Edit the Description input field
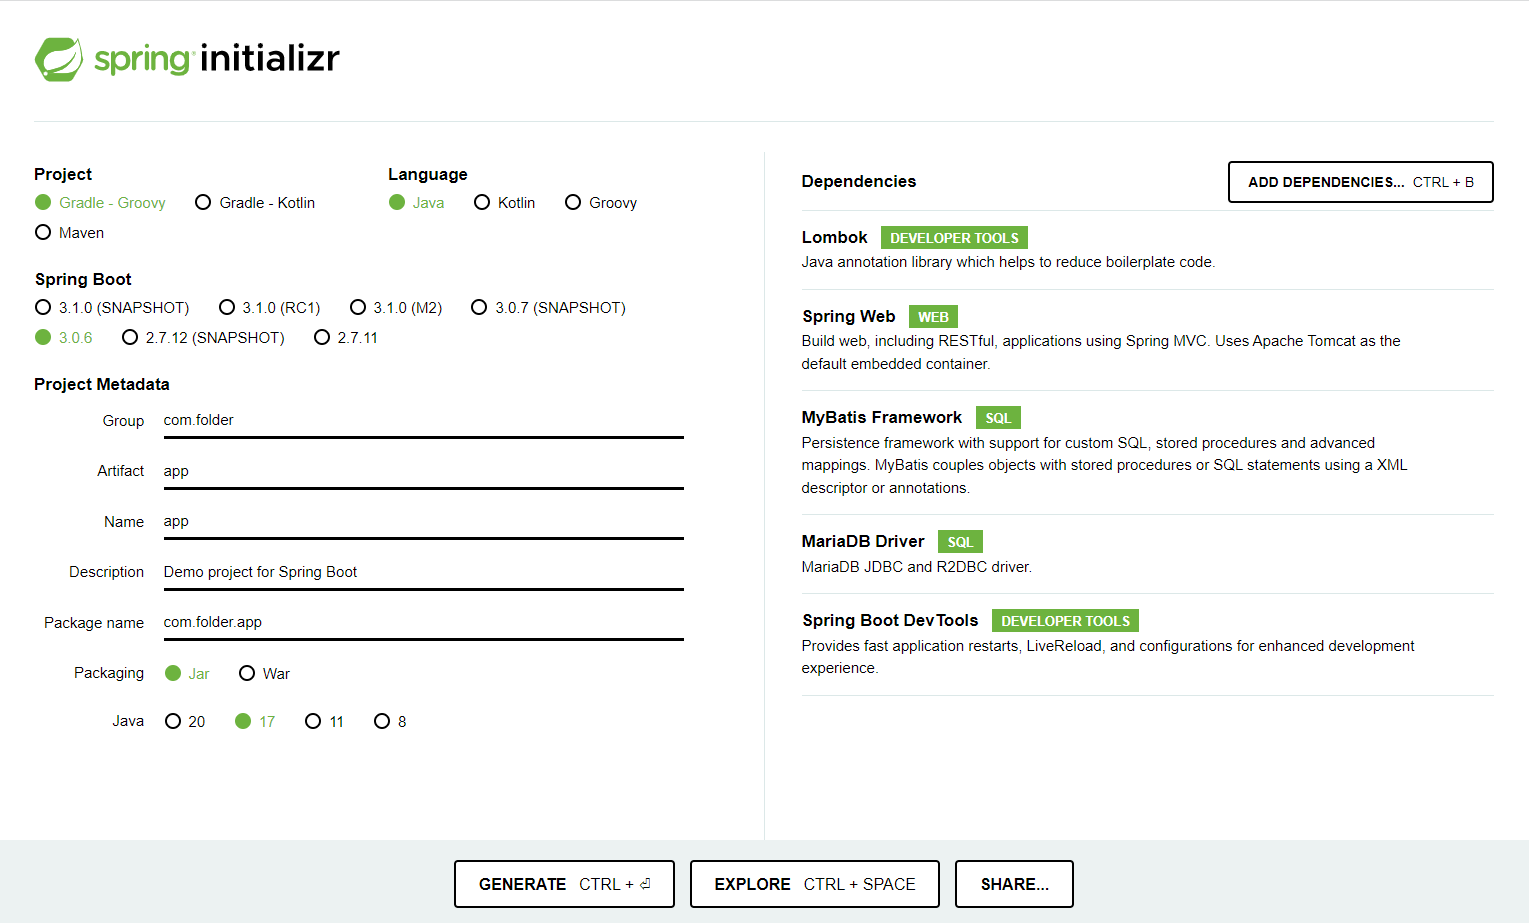 tap(424, 572)
